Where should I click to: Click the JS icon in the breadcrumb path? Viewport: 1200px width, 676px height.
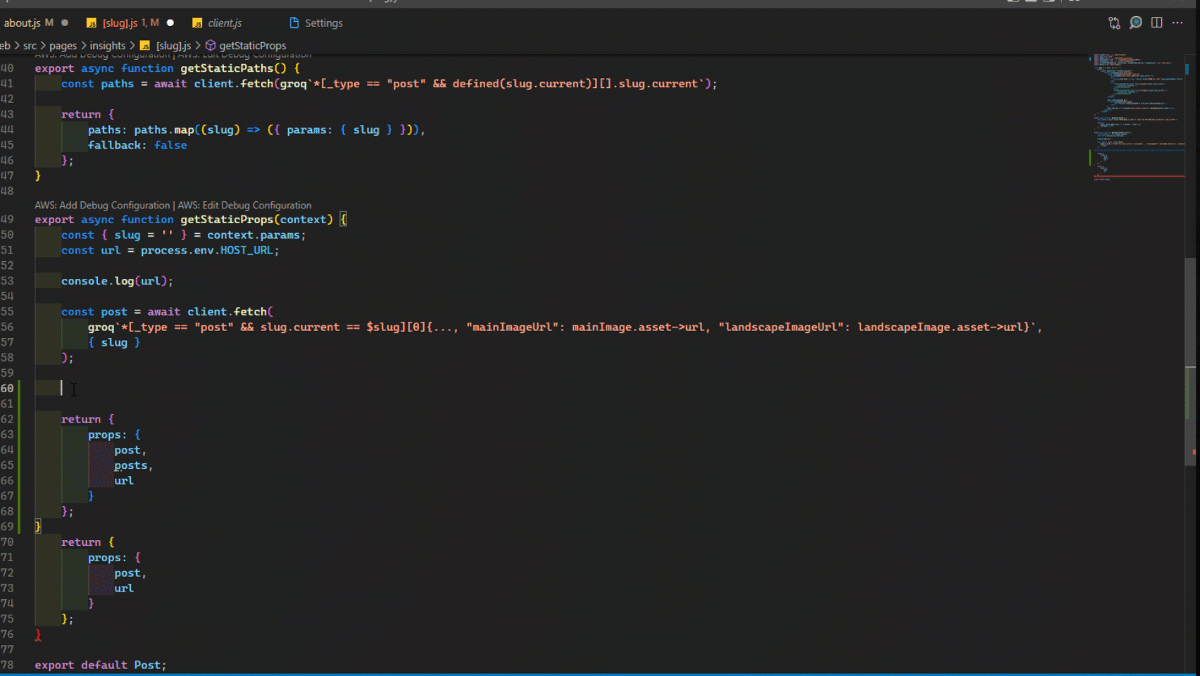click(145, 45)
